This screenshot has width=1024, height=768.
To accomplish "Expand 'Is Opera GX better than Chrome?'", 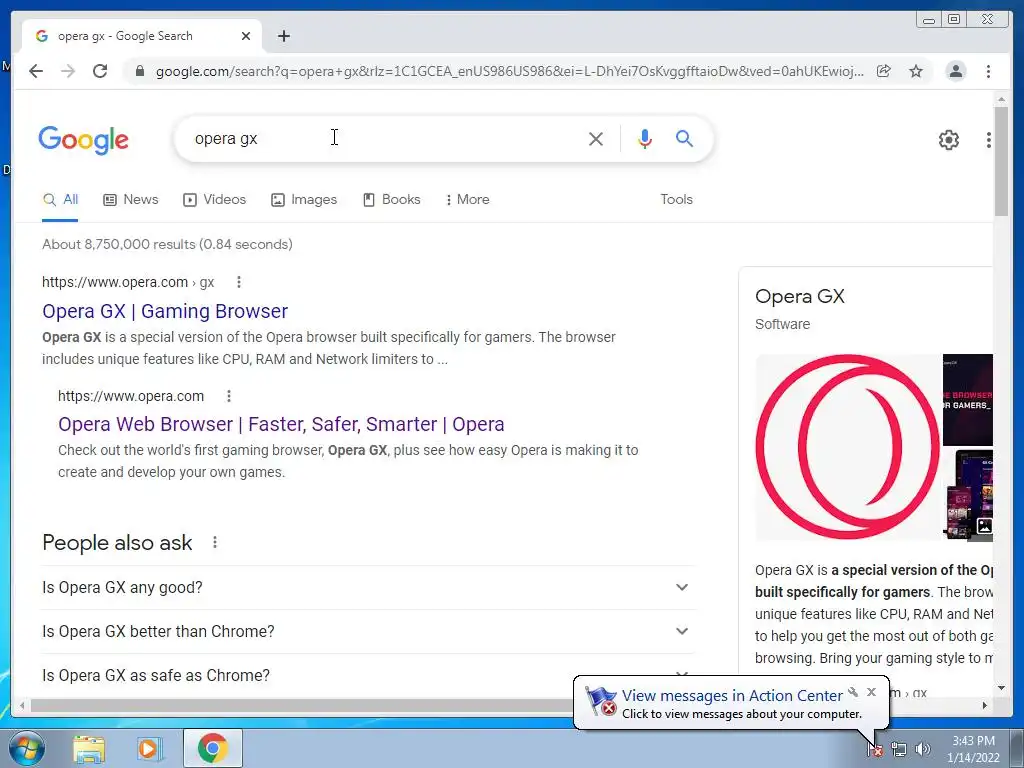I will tap(368, 632).
